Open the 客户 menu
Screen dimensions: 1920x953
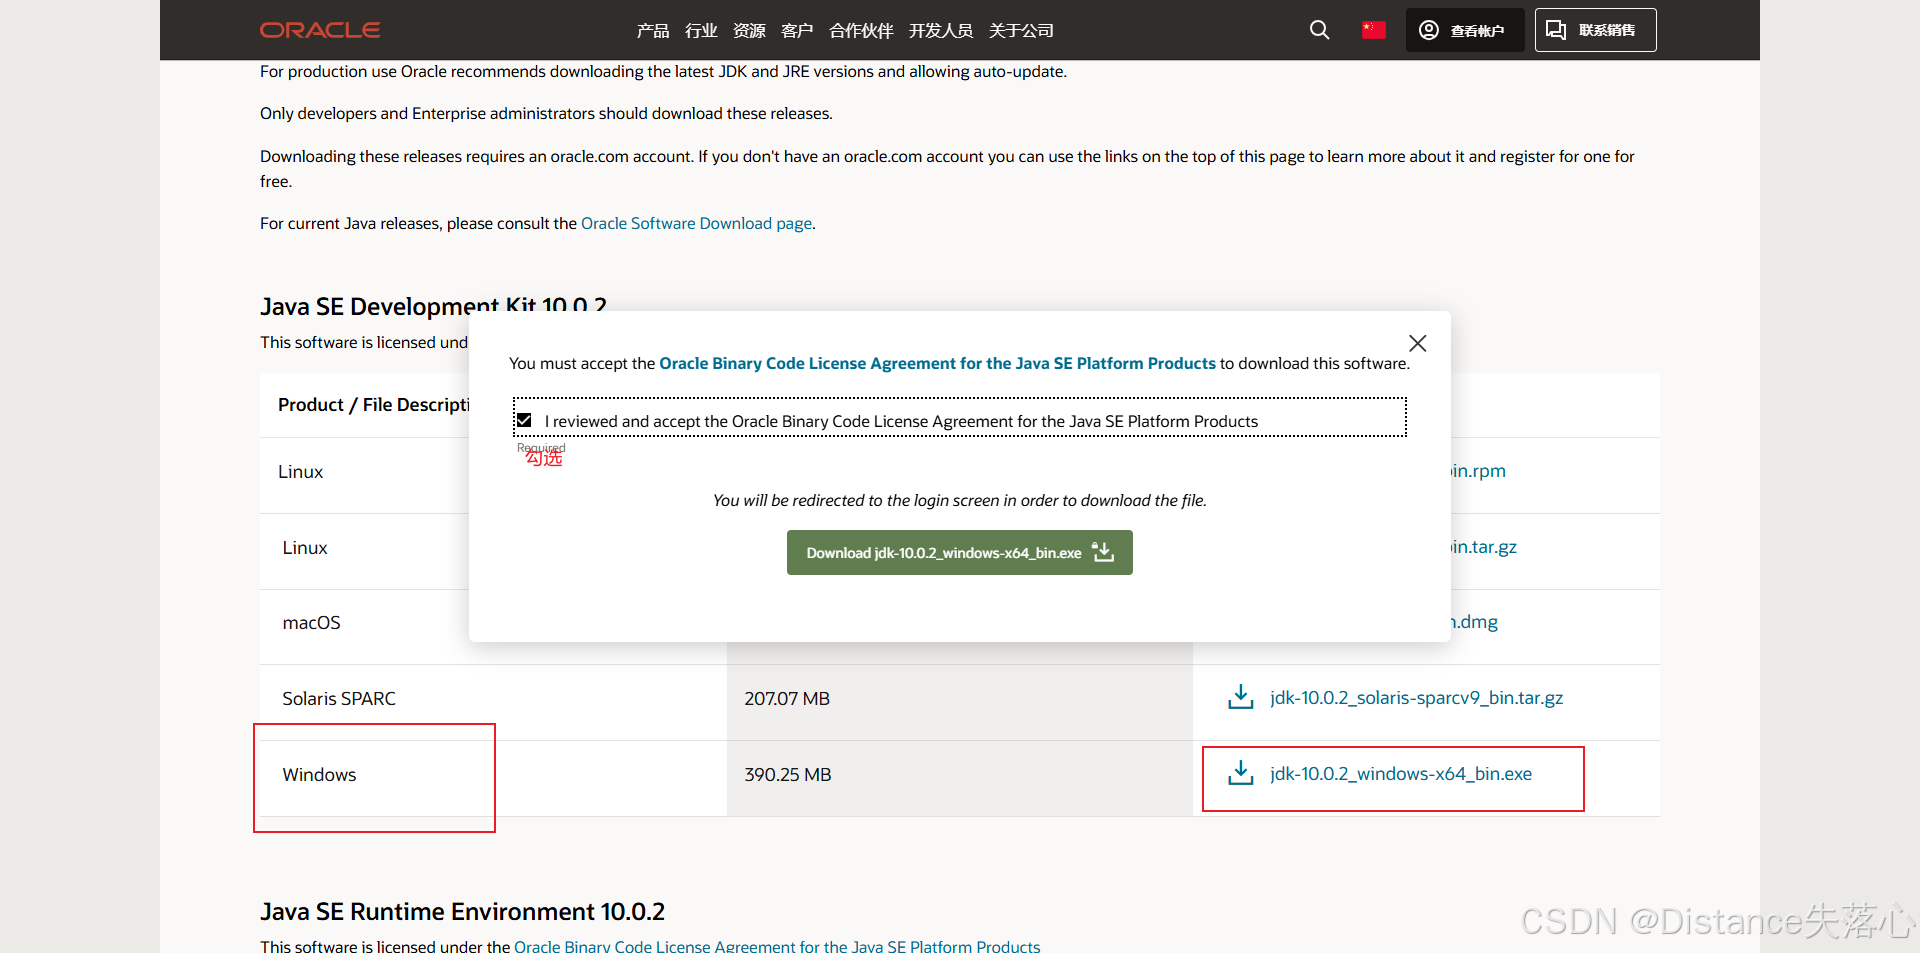click(x=797, y=31)
